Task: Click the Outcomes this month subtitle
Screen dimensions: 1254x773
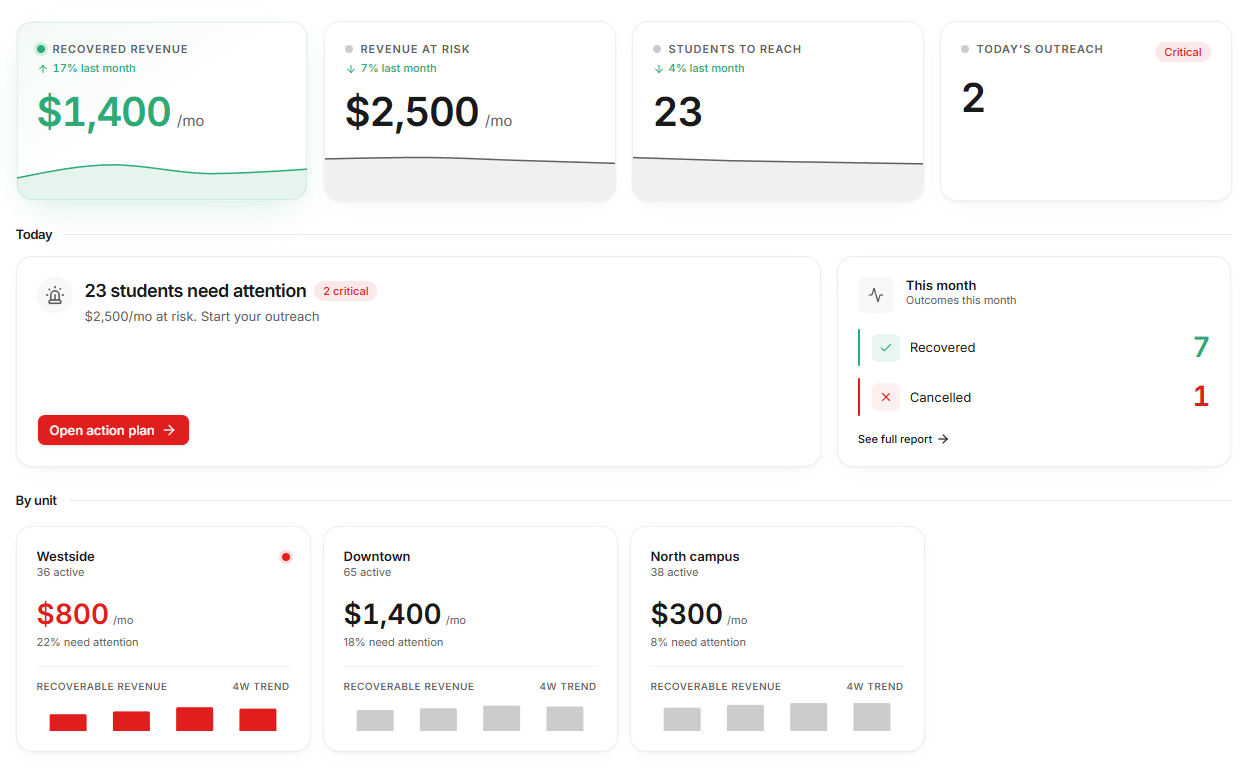Action: (961, 300)
